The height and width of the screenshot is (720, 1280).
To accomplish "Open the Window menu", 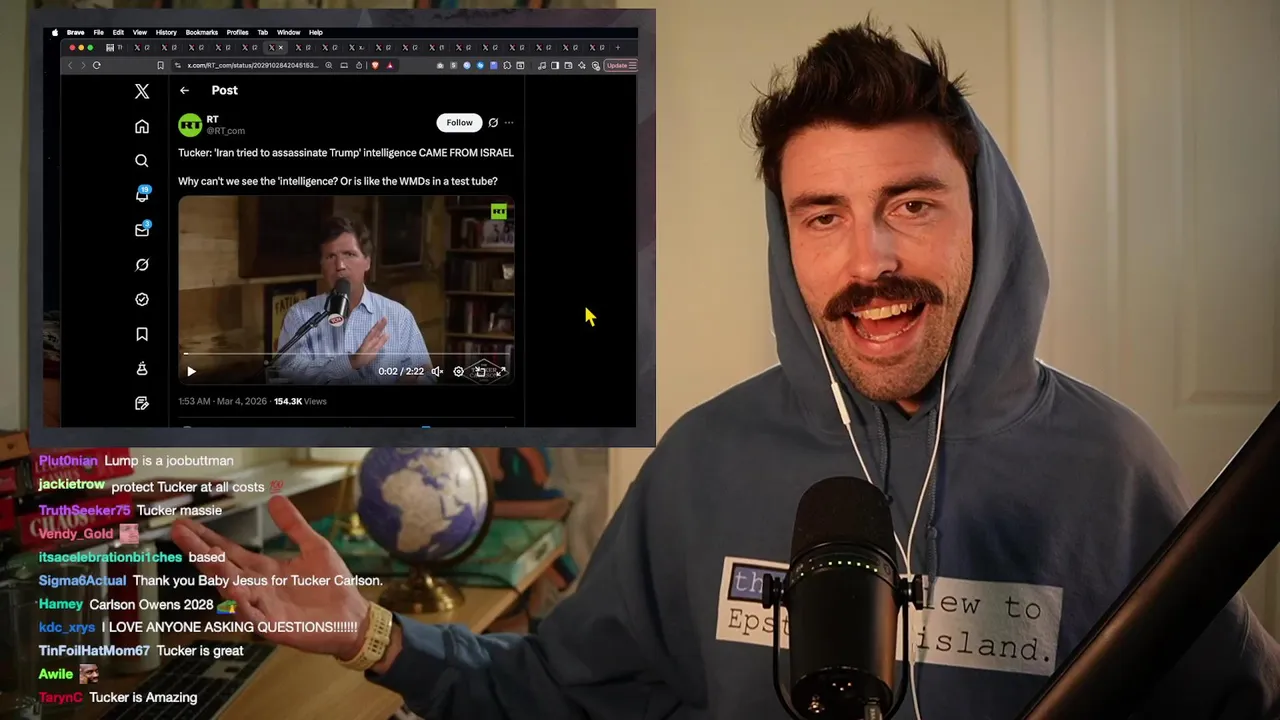I will point(288,32).
